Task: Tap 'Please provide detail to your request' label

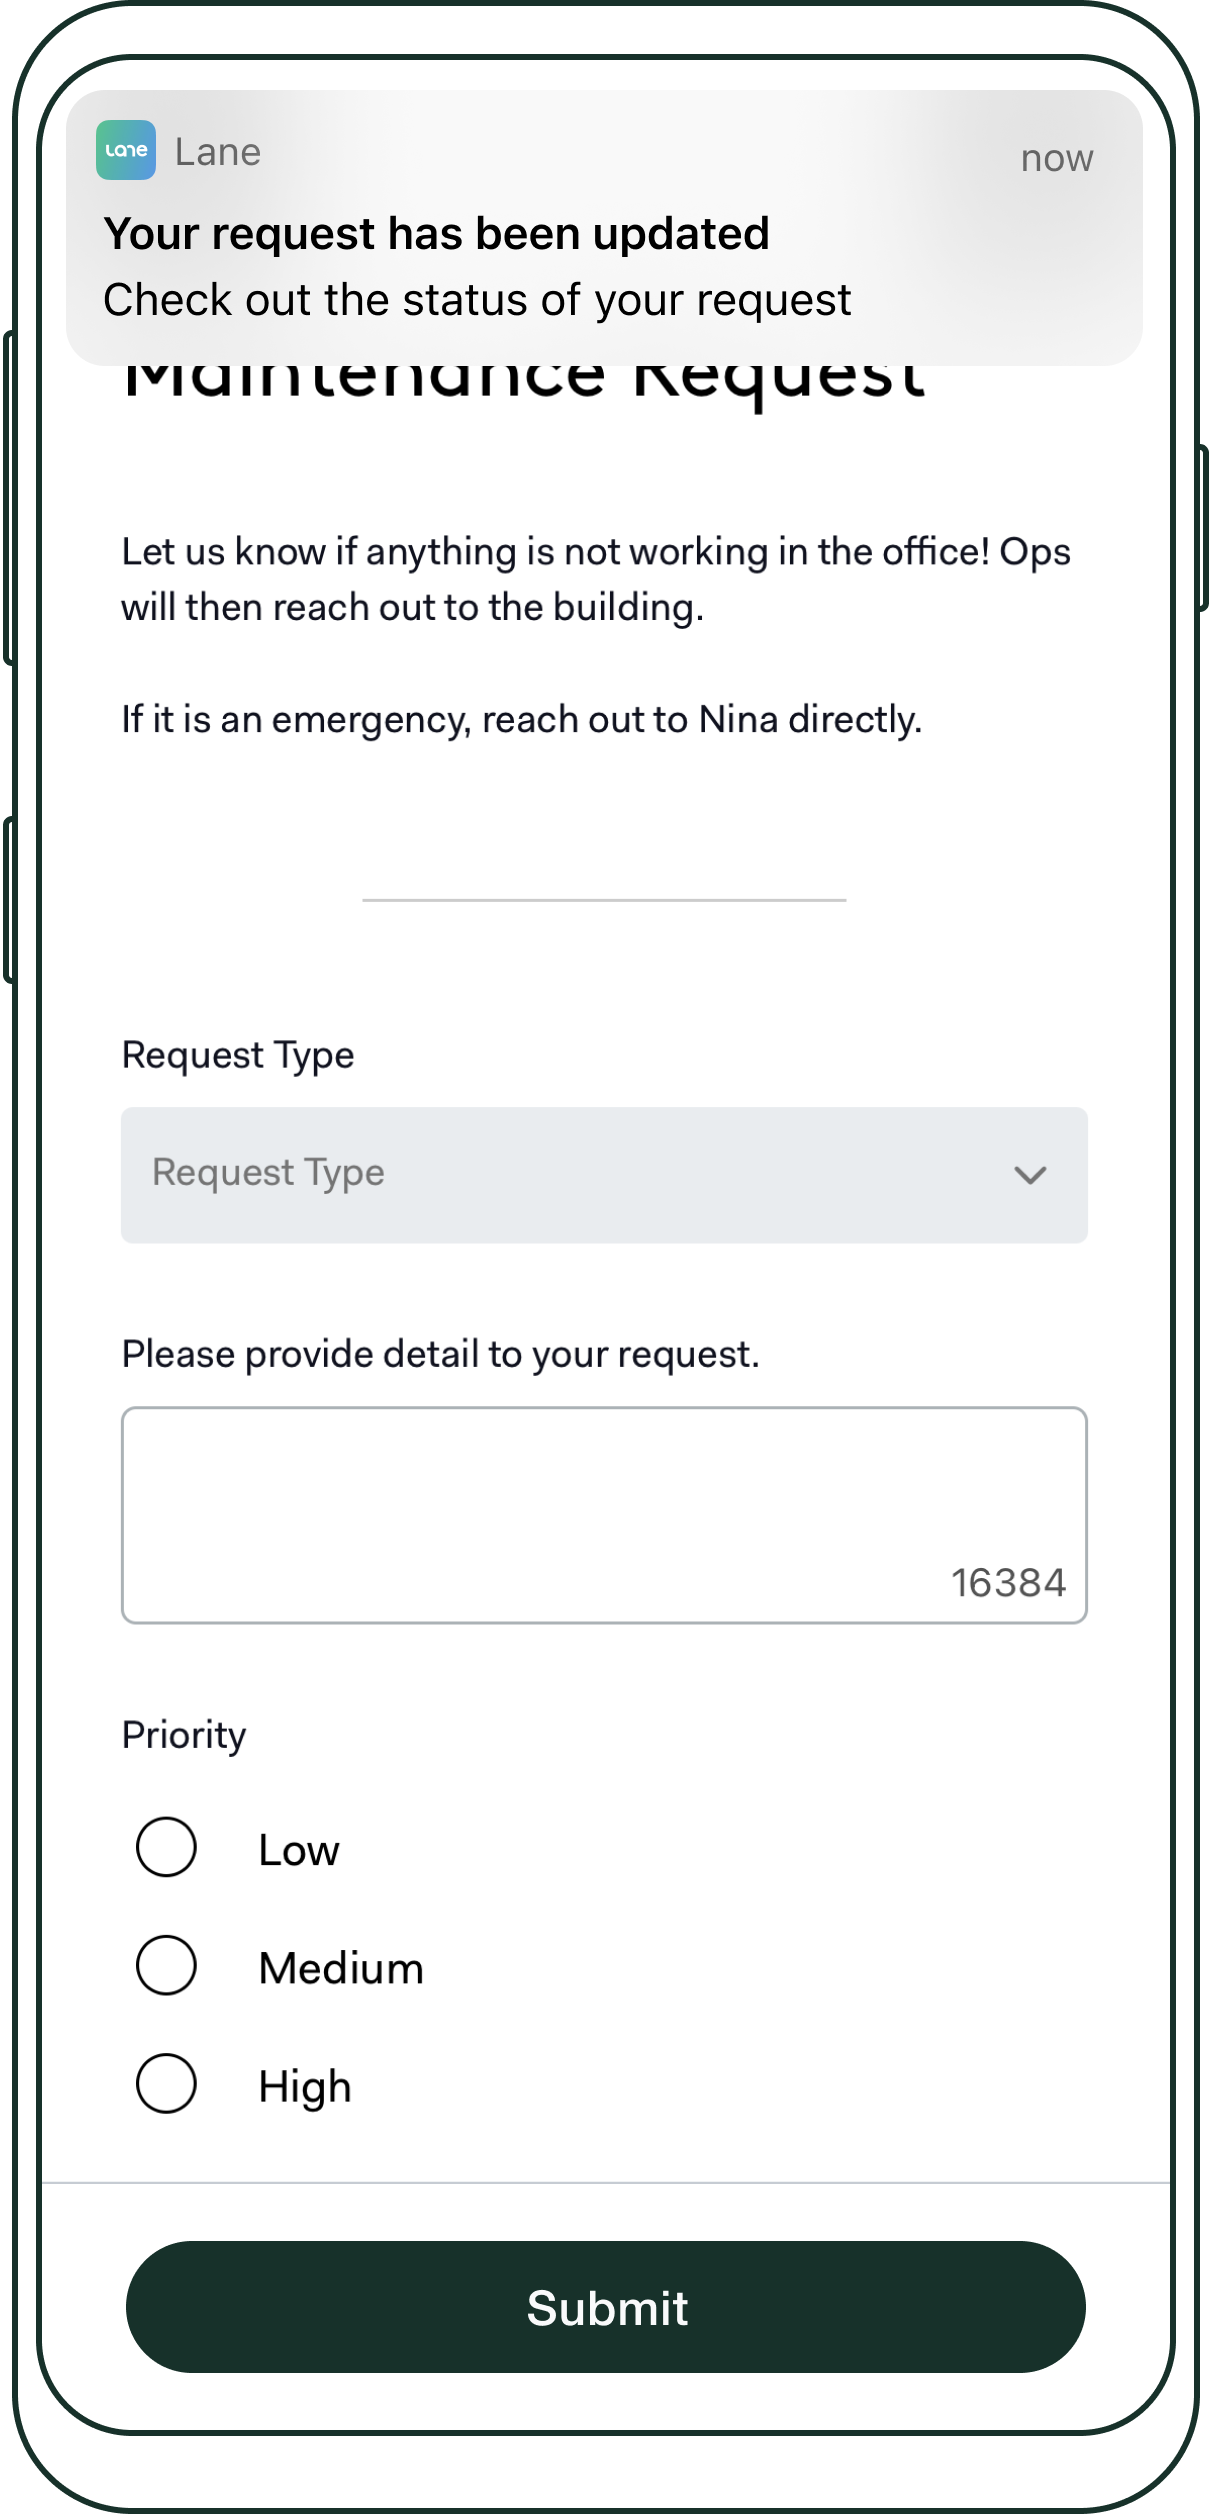Action: [x=440, y=1354]
